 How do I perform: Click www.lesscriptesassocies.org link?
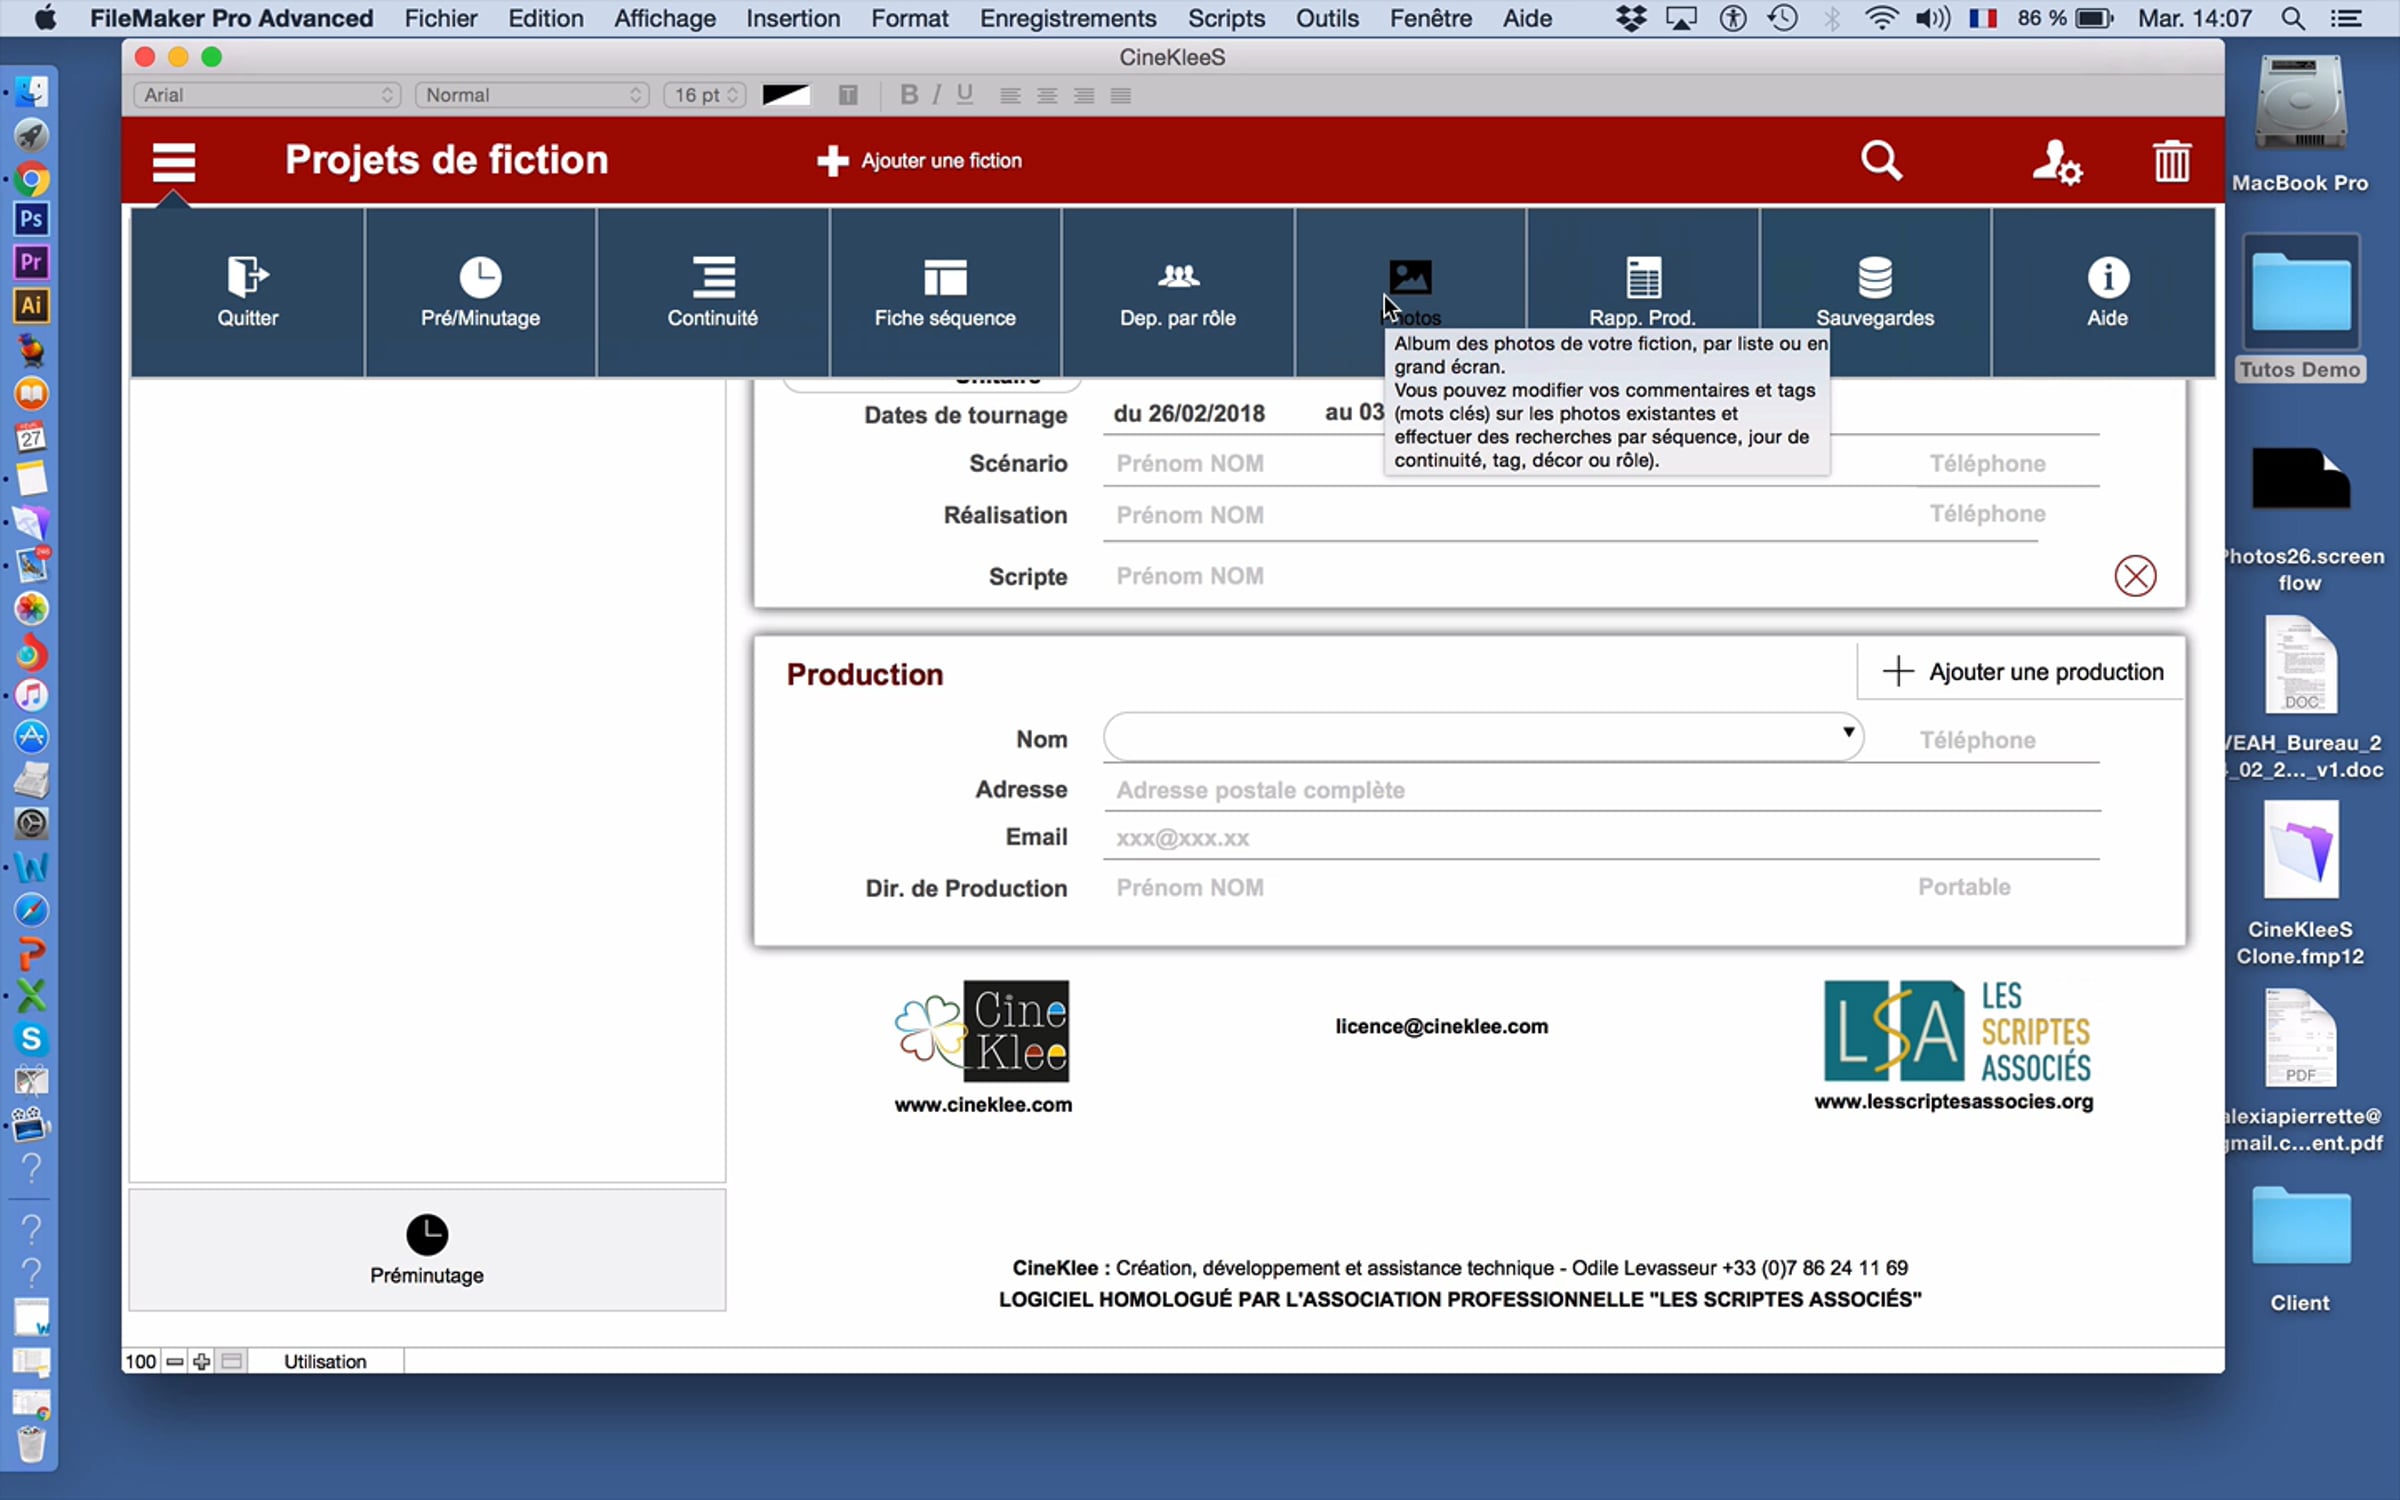tap(1954, 1101)
